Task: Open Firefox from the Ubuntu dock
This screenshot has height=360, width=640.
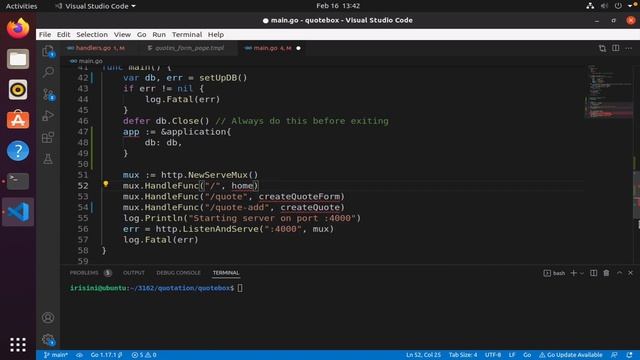Action: click(18, 28)
